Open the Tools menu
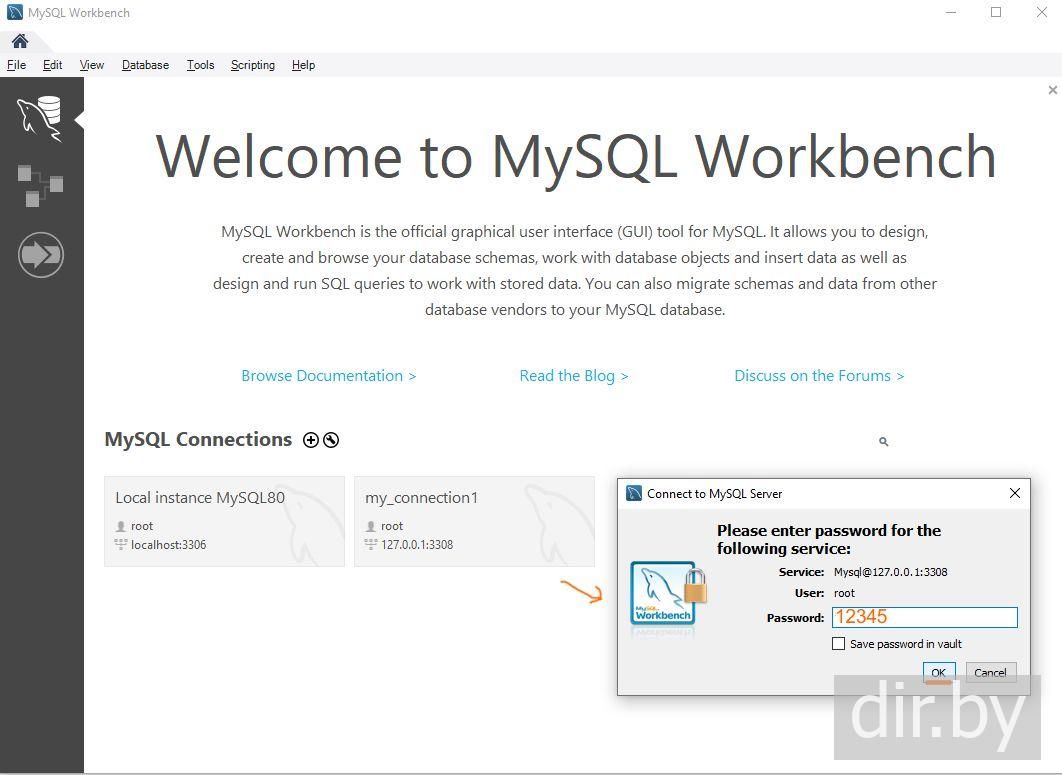 200,65
